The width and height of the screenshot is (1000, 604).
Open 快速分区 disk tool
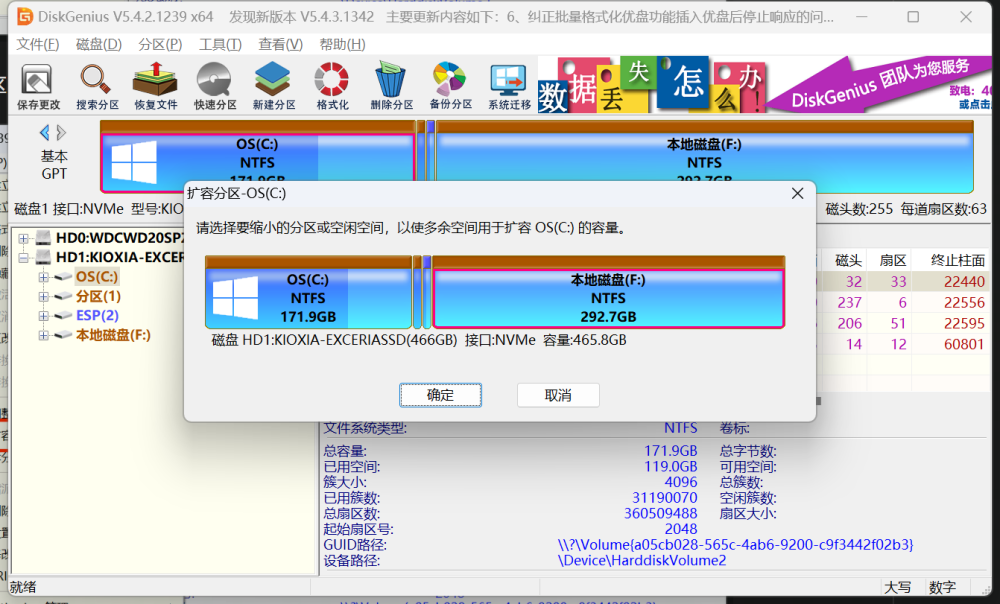[215, 87]
